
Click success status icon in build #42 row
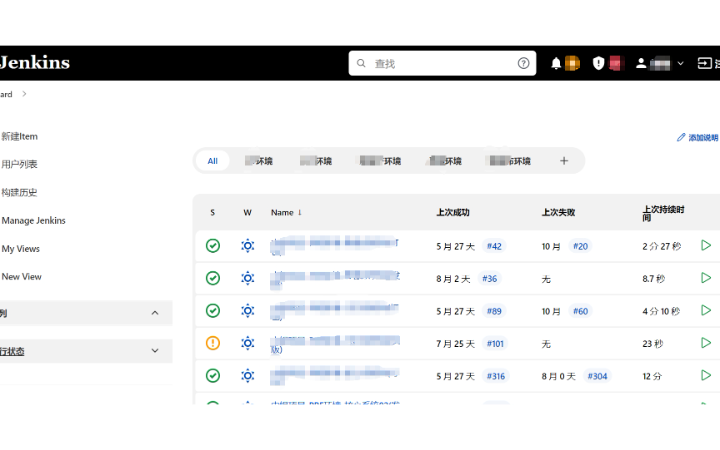213,246
